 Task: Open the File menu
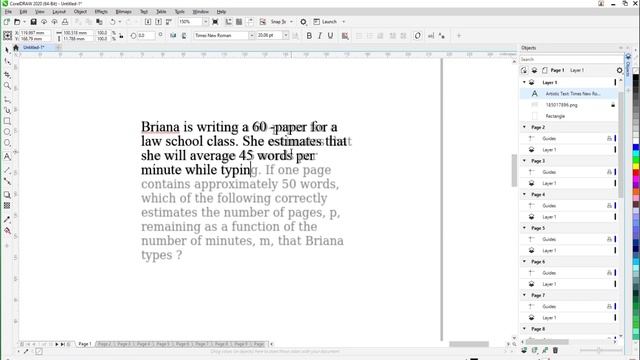pos(8,12)
